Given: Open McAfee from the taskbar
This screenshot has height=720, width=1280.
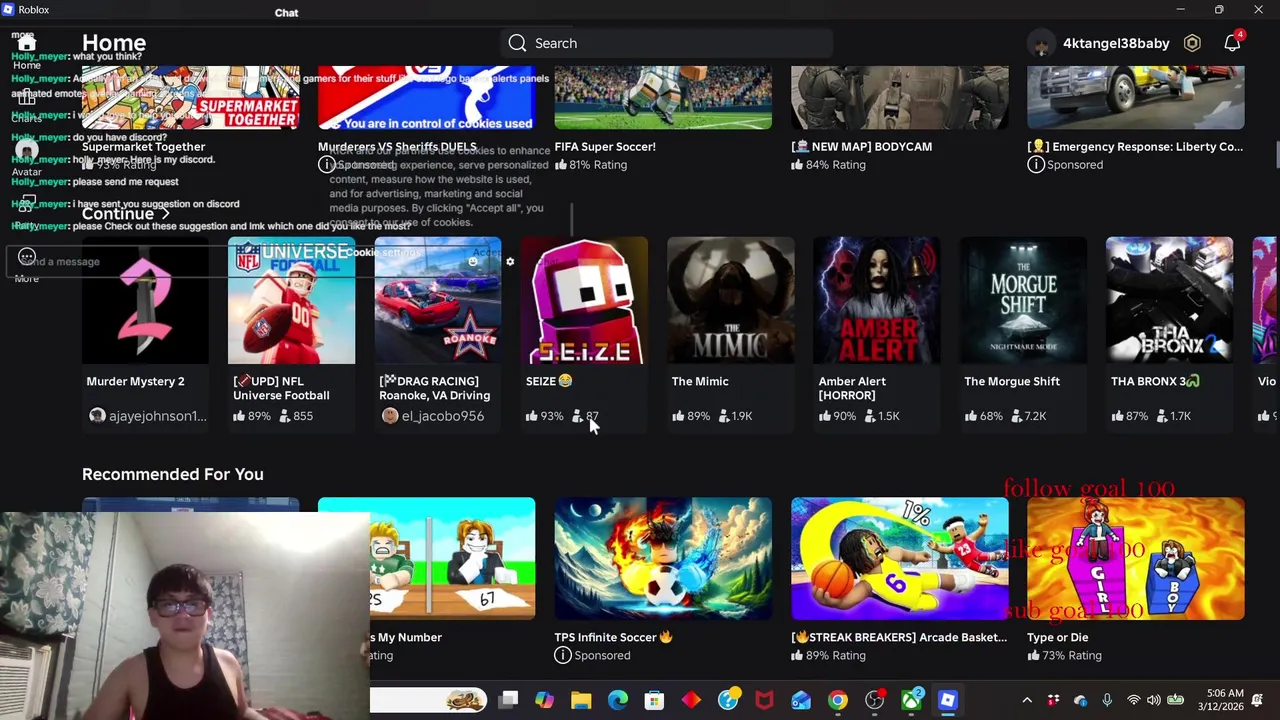Looking at the screenshot, I should (764, 700).
